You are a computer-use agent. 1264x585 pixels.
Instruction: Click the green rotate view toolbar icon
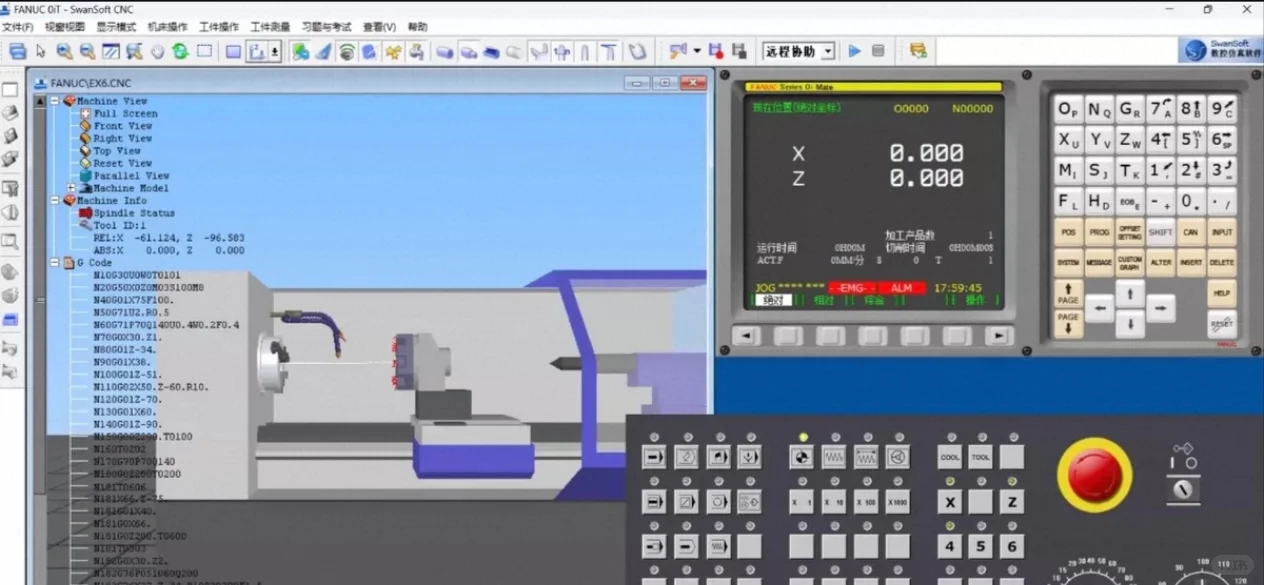(180, 51)
